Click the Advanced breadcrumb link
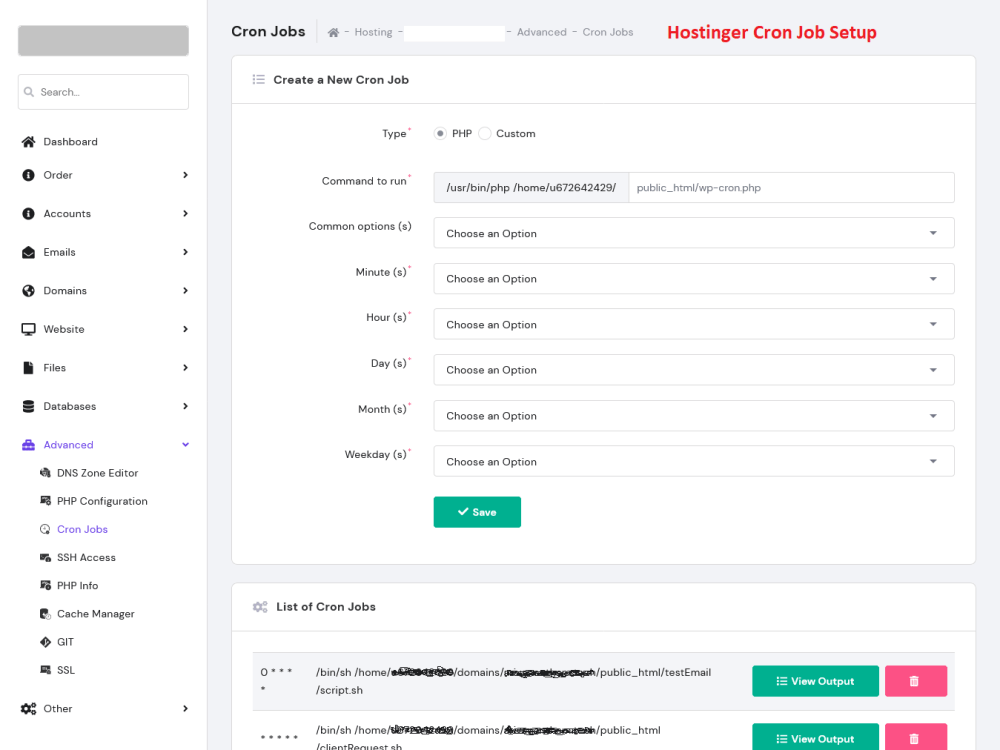 coord(541,32)
